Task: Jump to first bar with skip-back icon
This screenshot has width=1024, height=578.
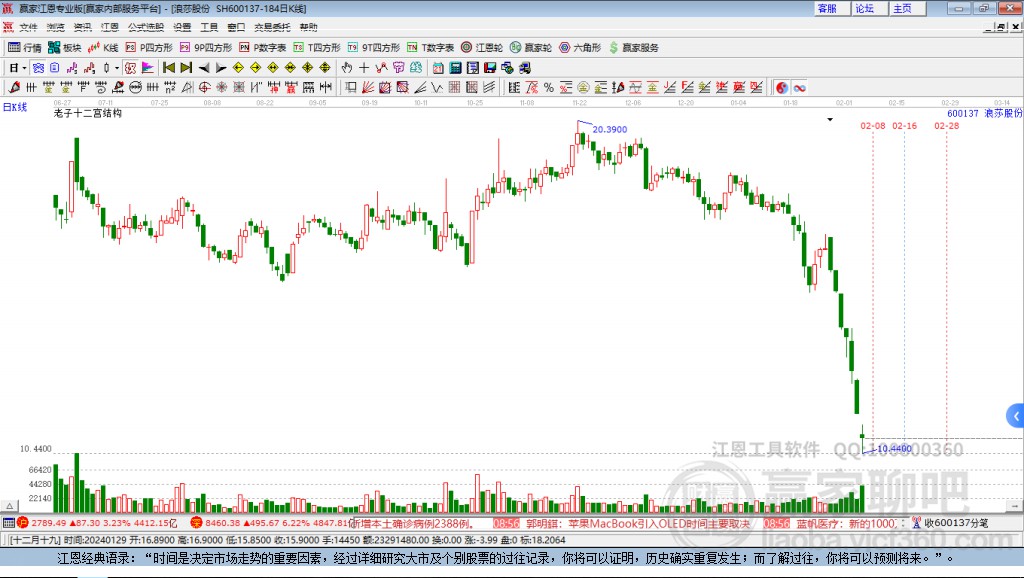Action: [x=168, y=68]
